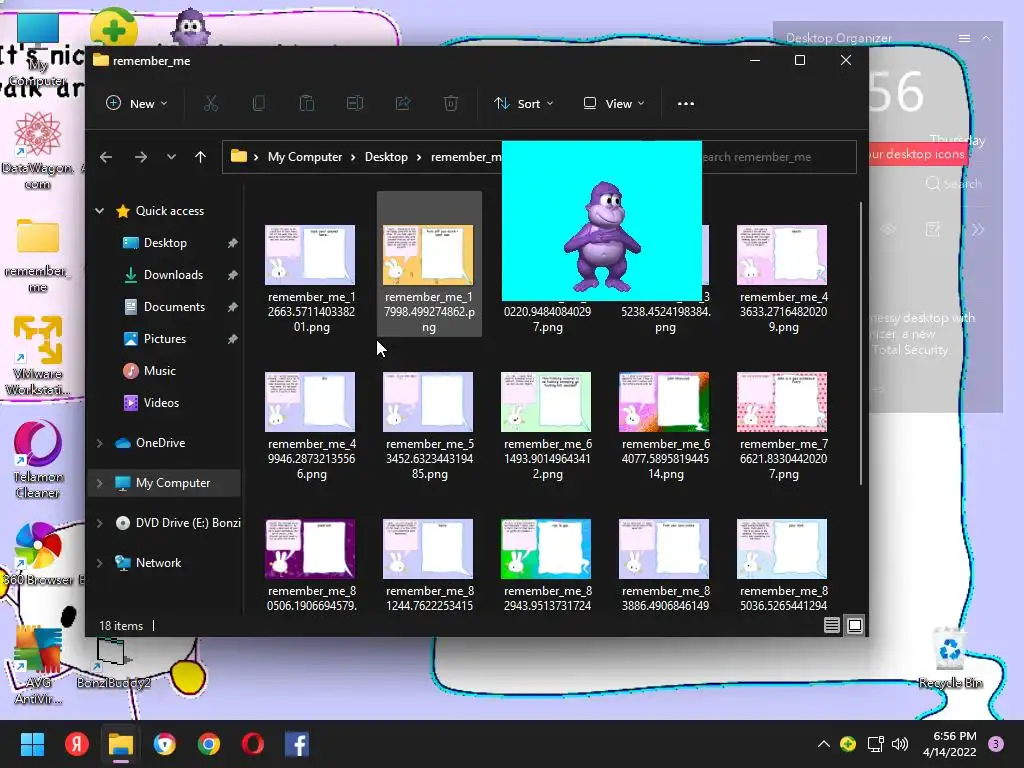Click the Share icon in toolbar
This screenshot has height=768, width=1024.
click(x=403, y=103)
